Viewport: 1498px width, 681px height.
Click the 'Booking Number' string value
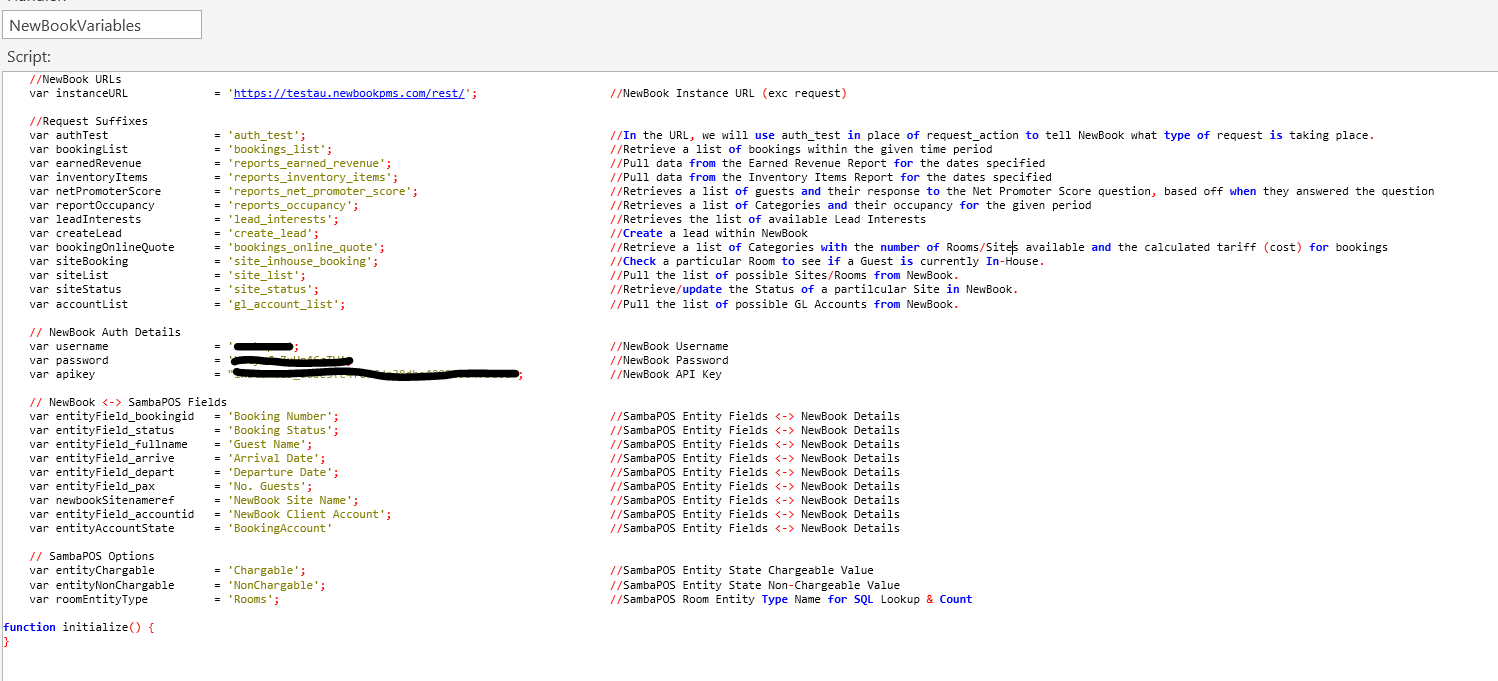(x=281, y=416)
